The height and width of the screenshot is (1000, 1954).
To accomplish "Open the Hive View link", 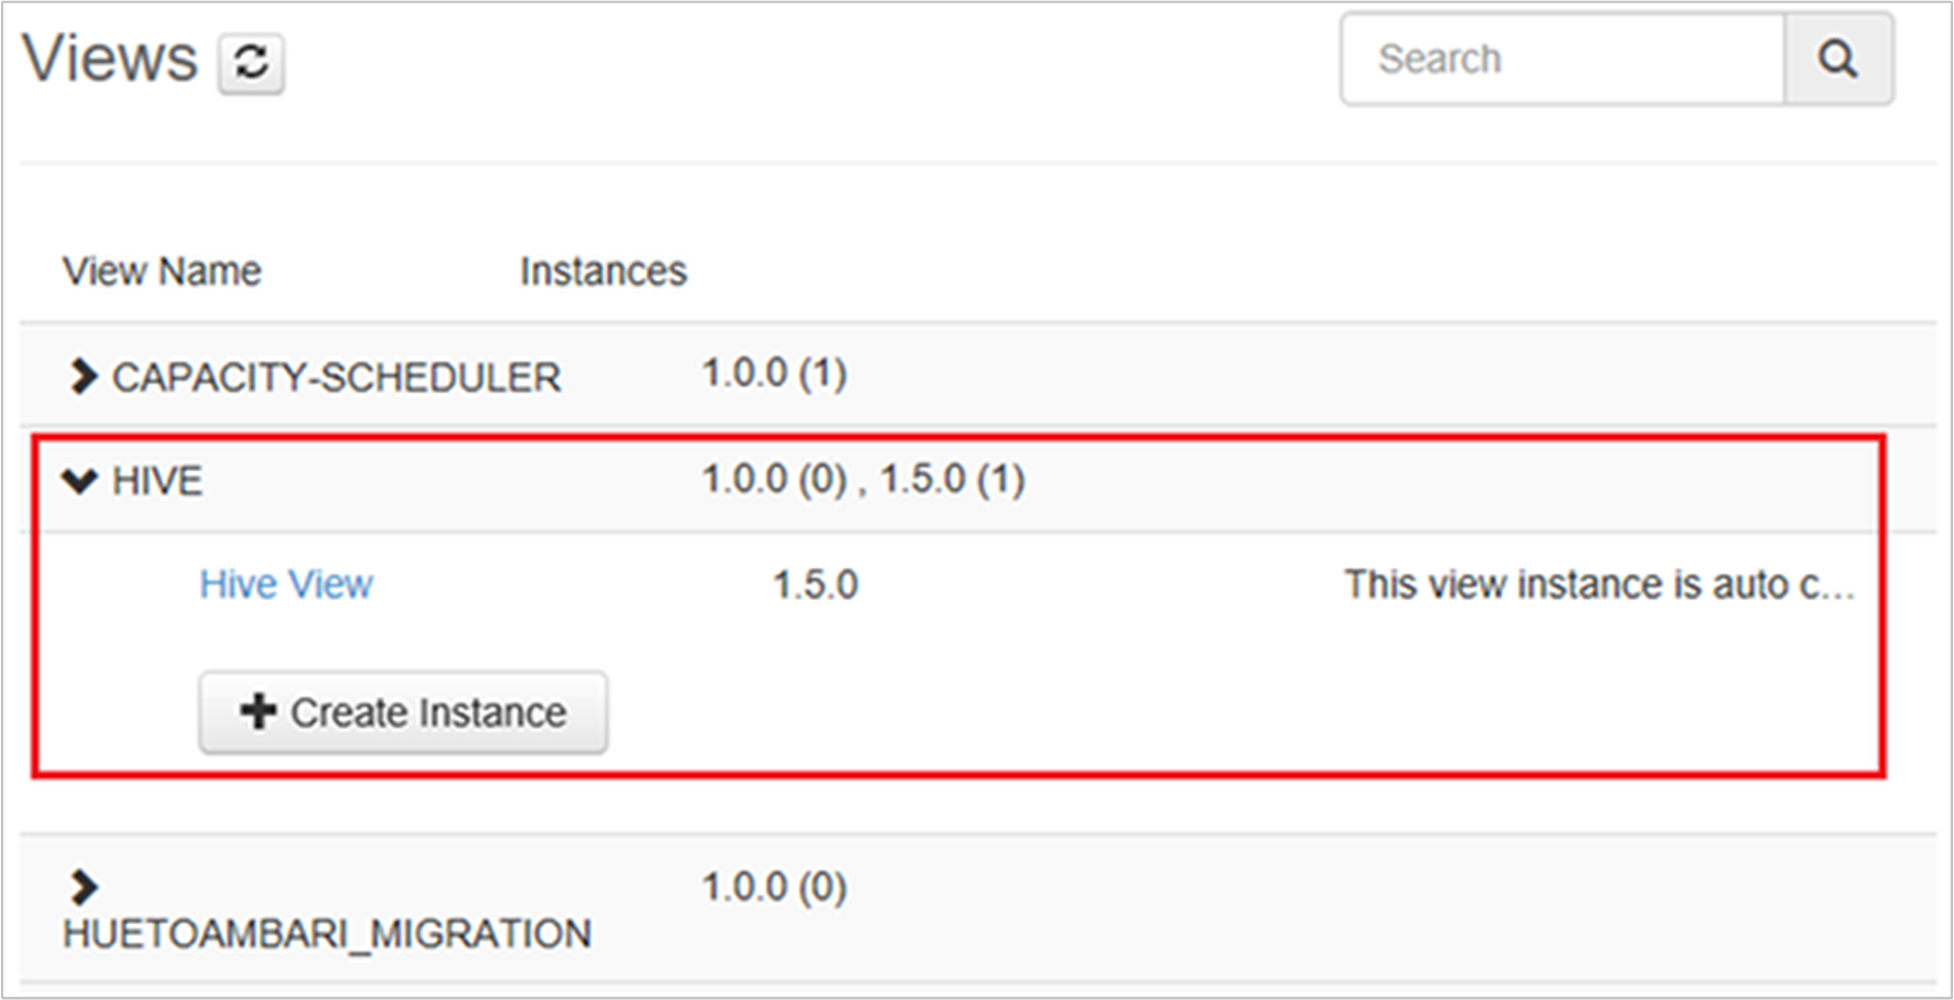I will tap(286, 584).
